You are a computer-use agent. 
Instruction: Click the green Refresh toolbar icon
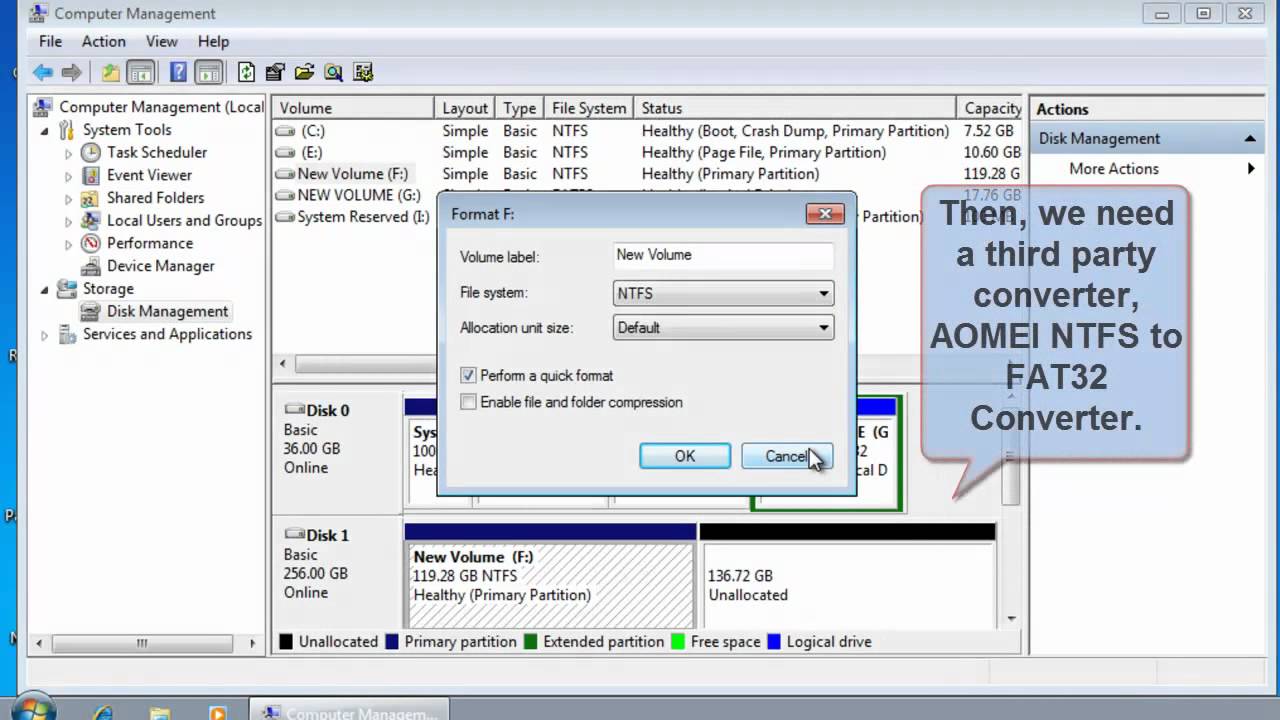click(x=246, y=72)
